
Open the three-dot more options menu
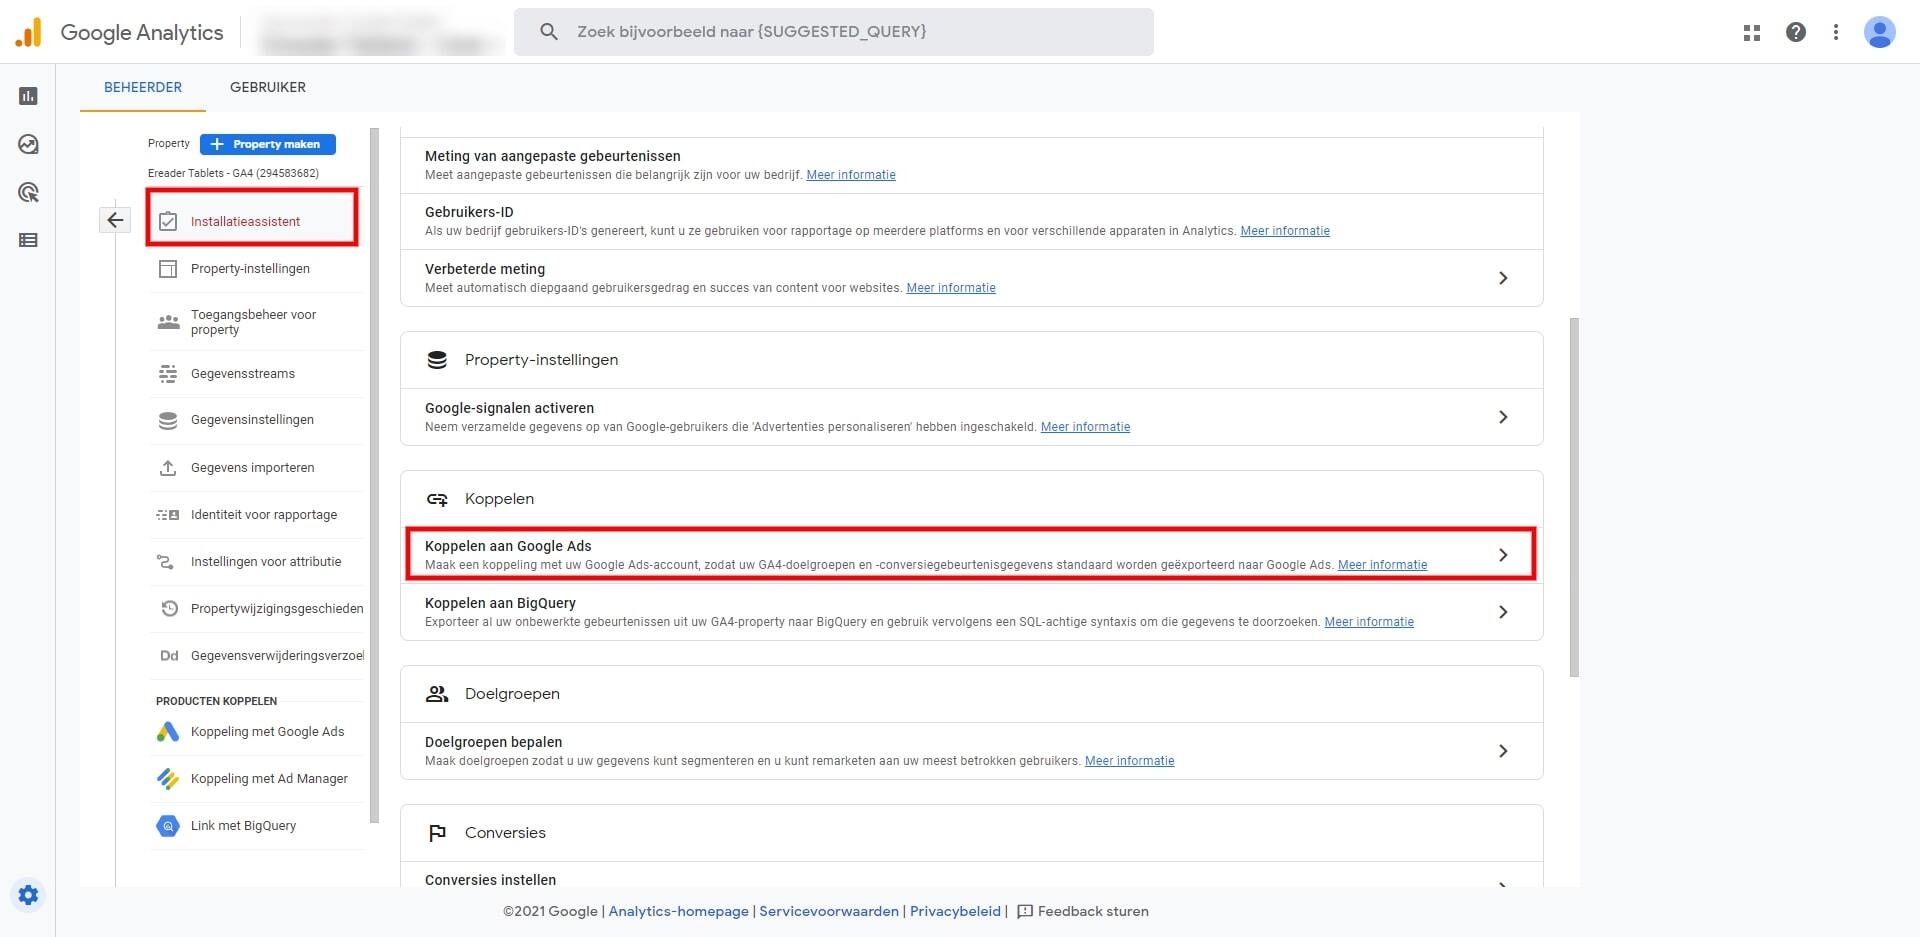click(1836, 32)
